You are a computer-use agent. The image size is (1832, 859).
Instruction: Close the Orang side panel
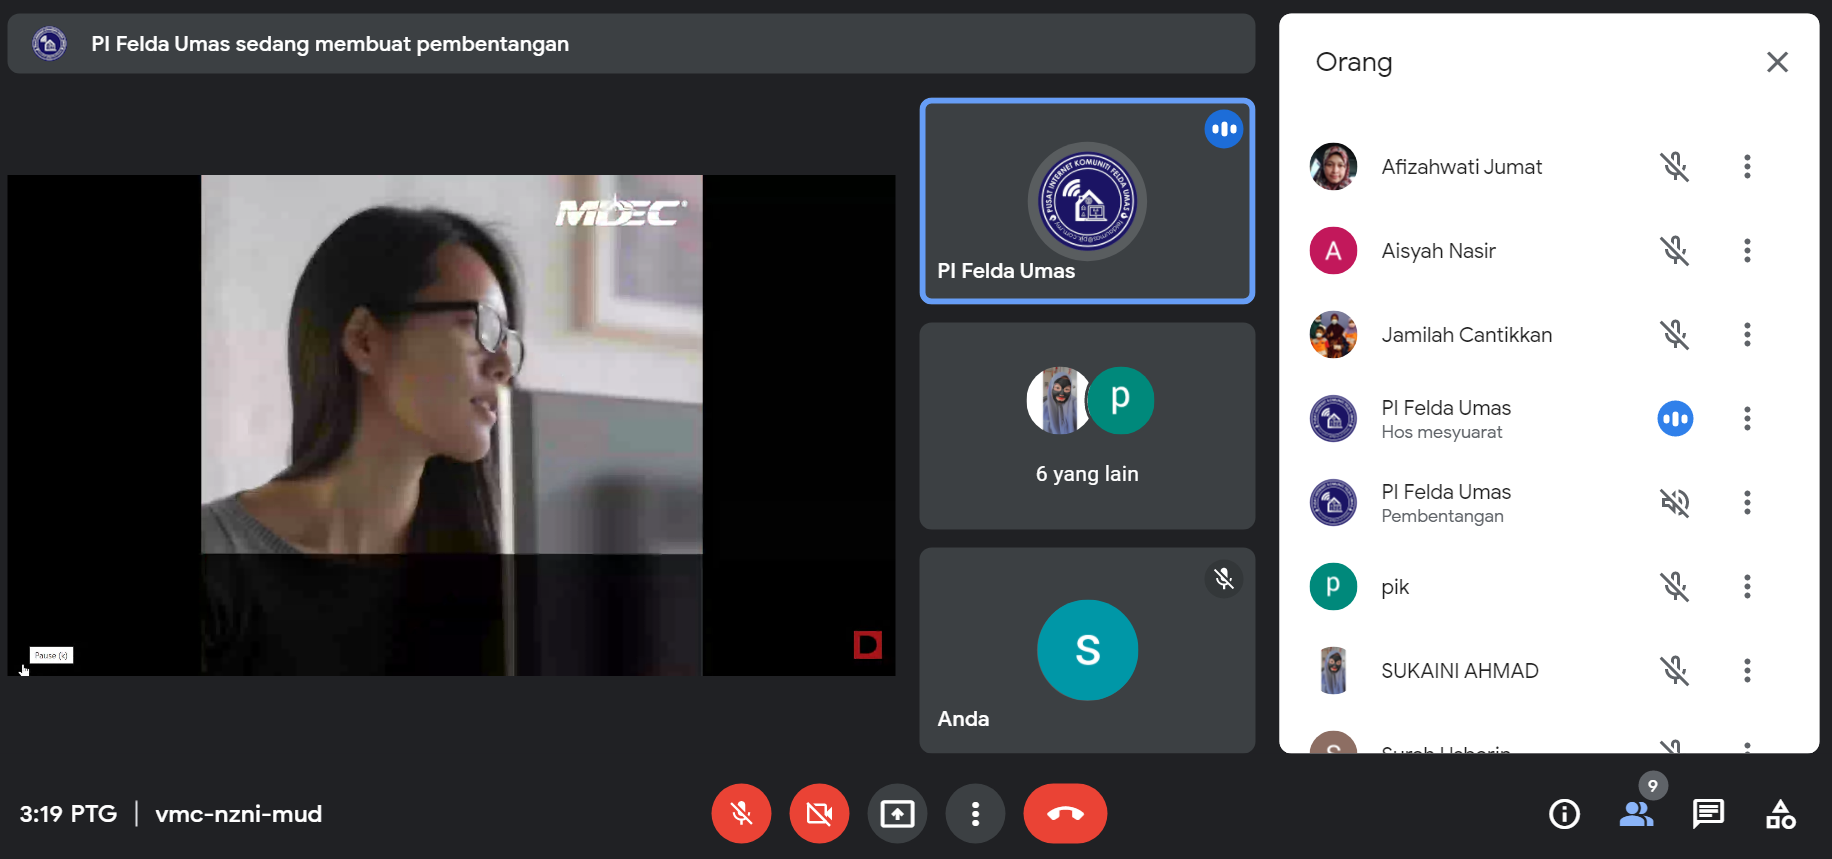[x=1777, y=62]
